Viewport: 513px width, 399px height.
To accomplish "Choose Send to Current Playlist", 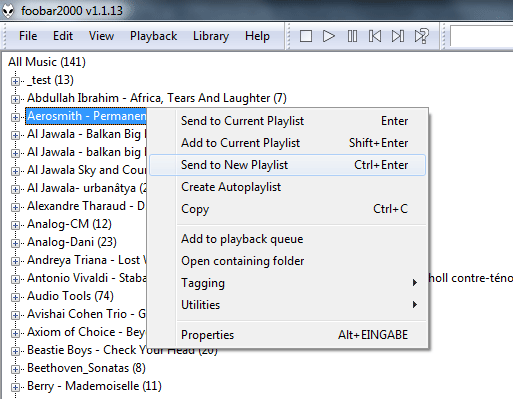I will (287, 121).
